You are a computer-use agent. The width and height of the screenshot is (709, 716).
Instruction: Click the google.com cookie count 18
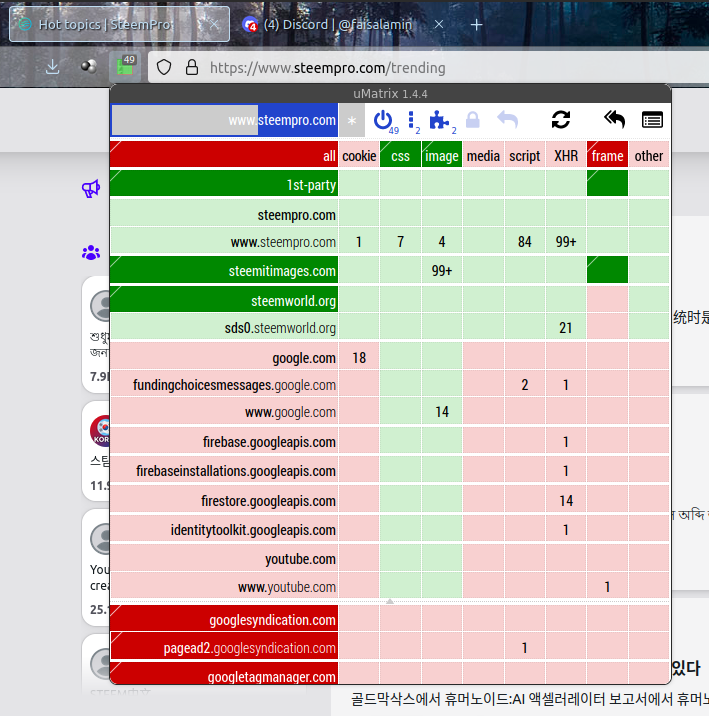pos(359,356)
